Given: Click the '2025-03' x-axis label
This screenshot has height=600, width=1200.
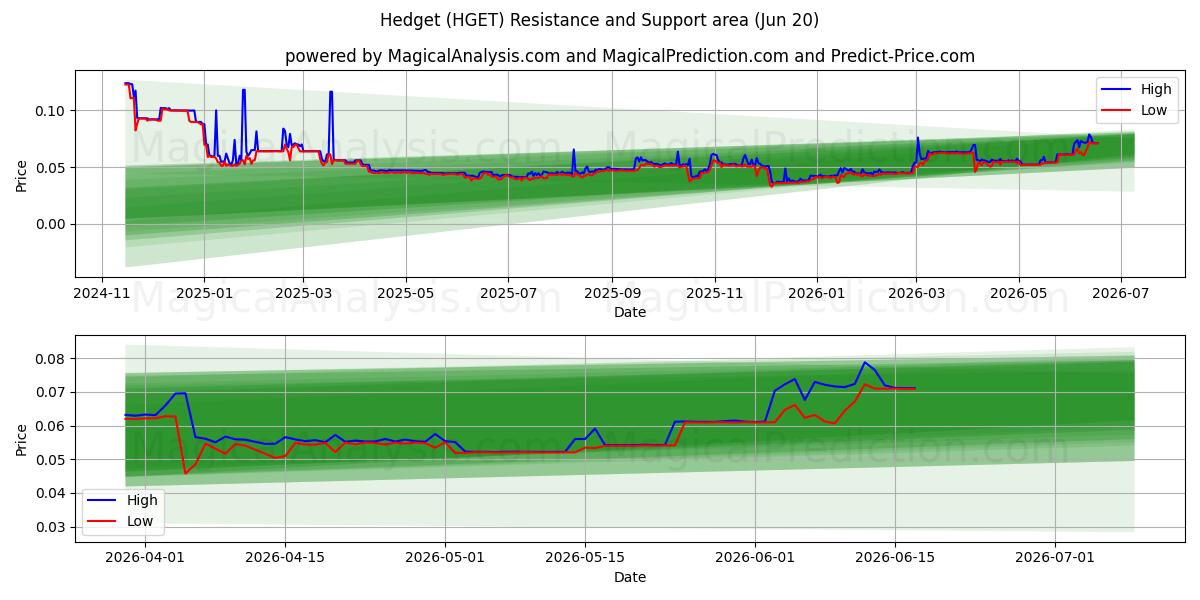Looking at the screenshot, I should pos(303,294).
